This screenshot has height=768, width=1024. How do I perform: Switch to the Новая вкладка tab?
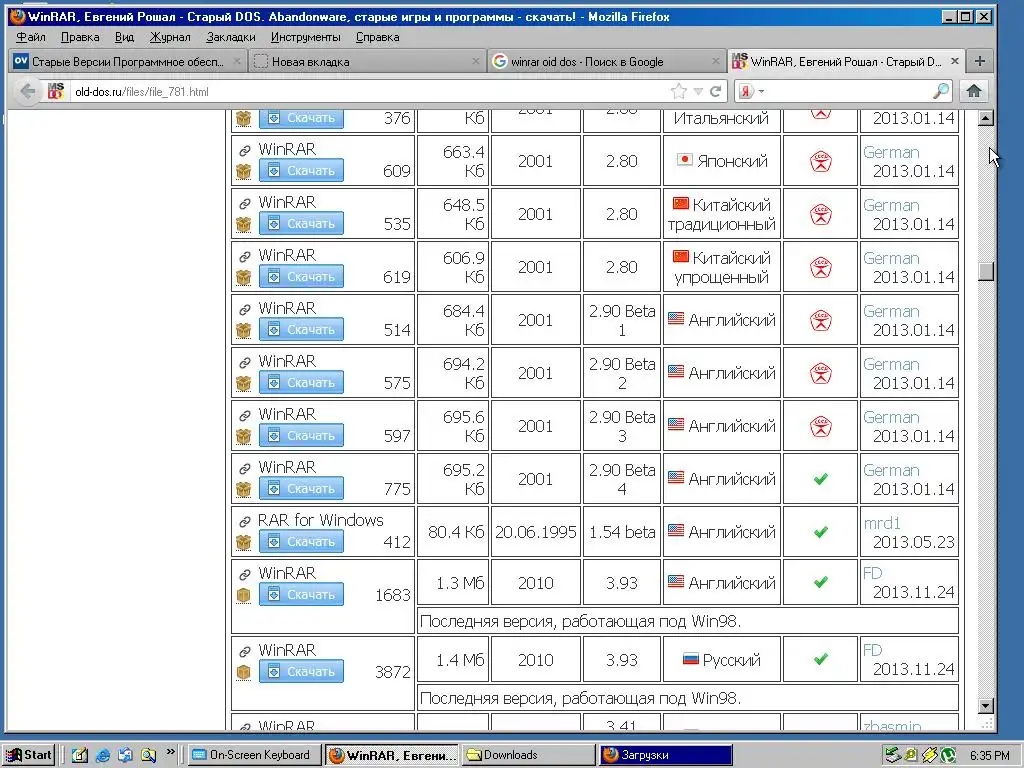pyautogui.click(x=366, y=61)
